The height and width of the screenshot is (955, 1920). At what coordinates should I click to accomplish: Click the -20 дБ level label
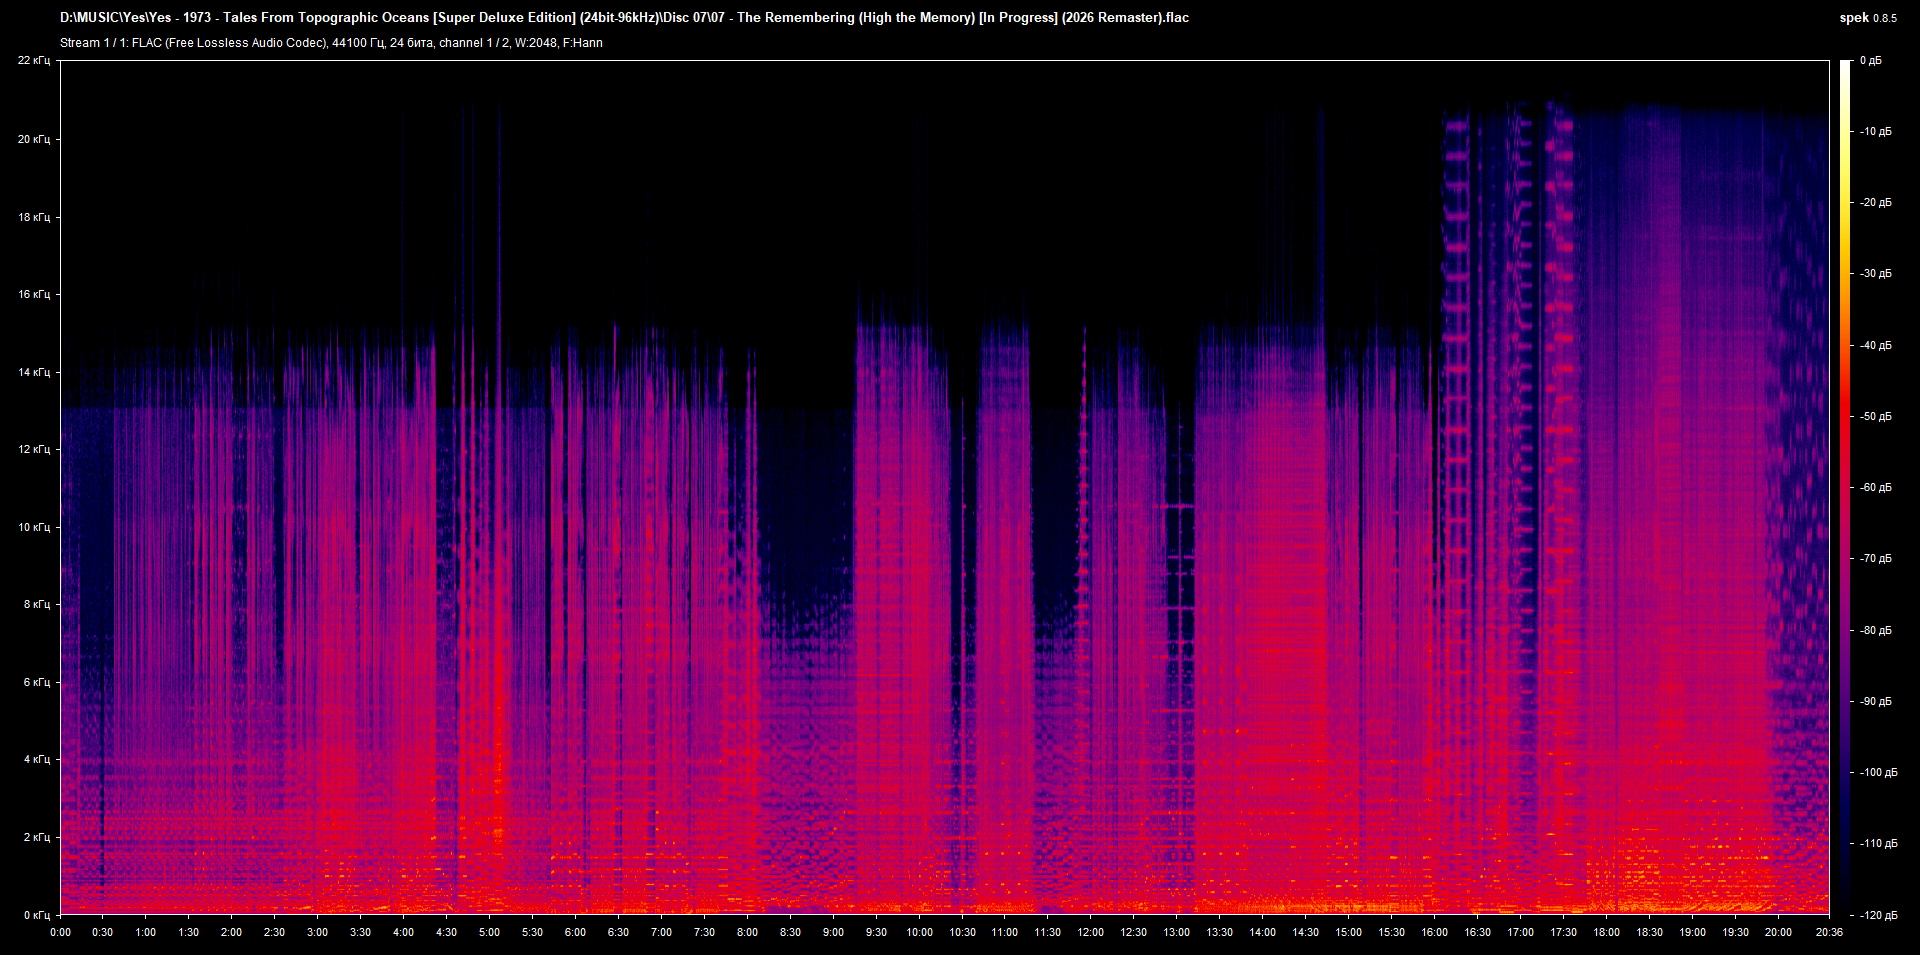[x=1876, y=203]
